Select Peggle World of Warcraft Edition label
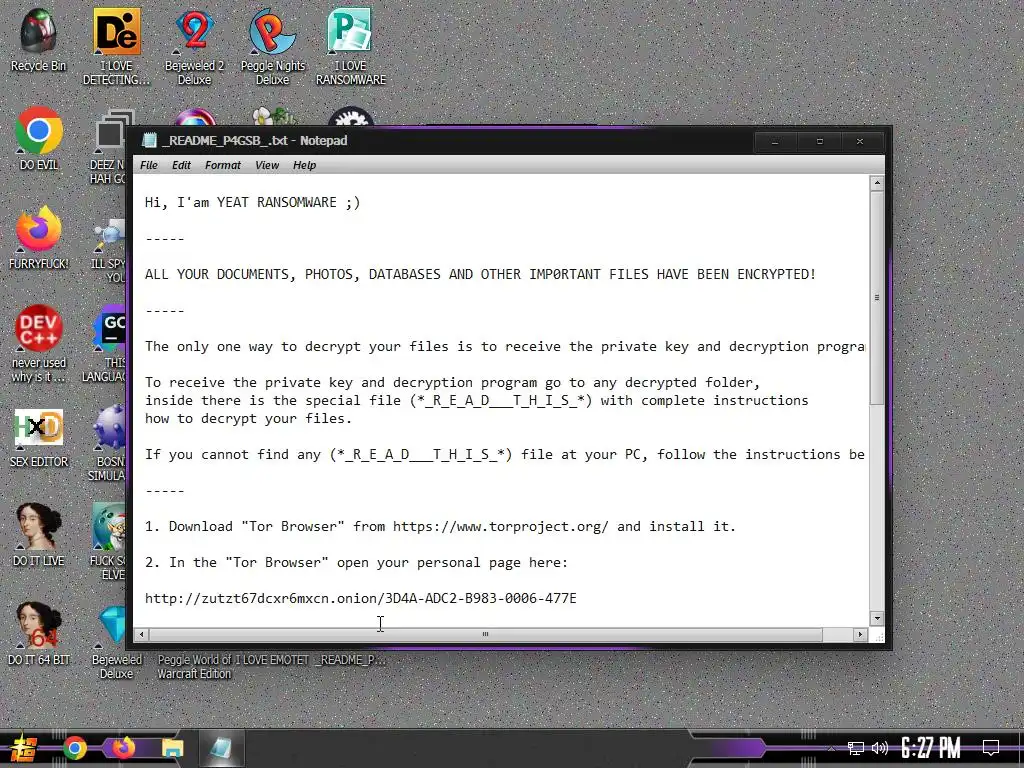The width and height of the screenshot is (1024, 768). pos(194,667)
